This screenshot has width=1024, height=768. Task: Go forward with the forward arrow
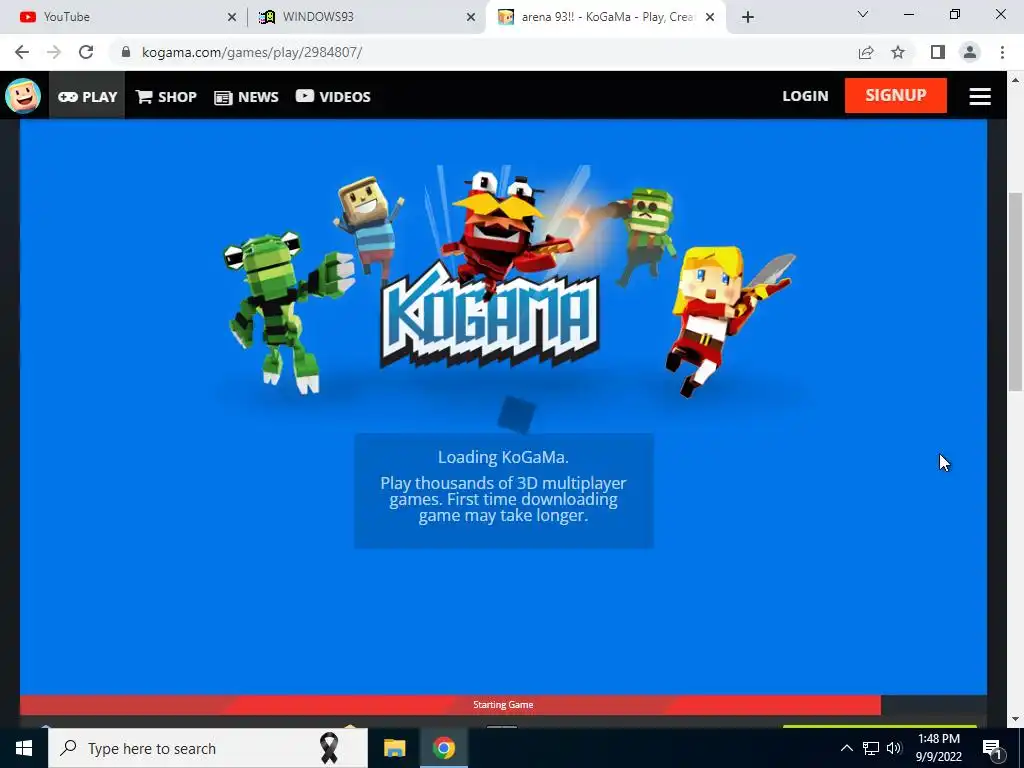pyautogui.click(x=54, y=52)
